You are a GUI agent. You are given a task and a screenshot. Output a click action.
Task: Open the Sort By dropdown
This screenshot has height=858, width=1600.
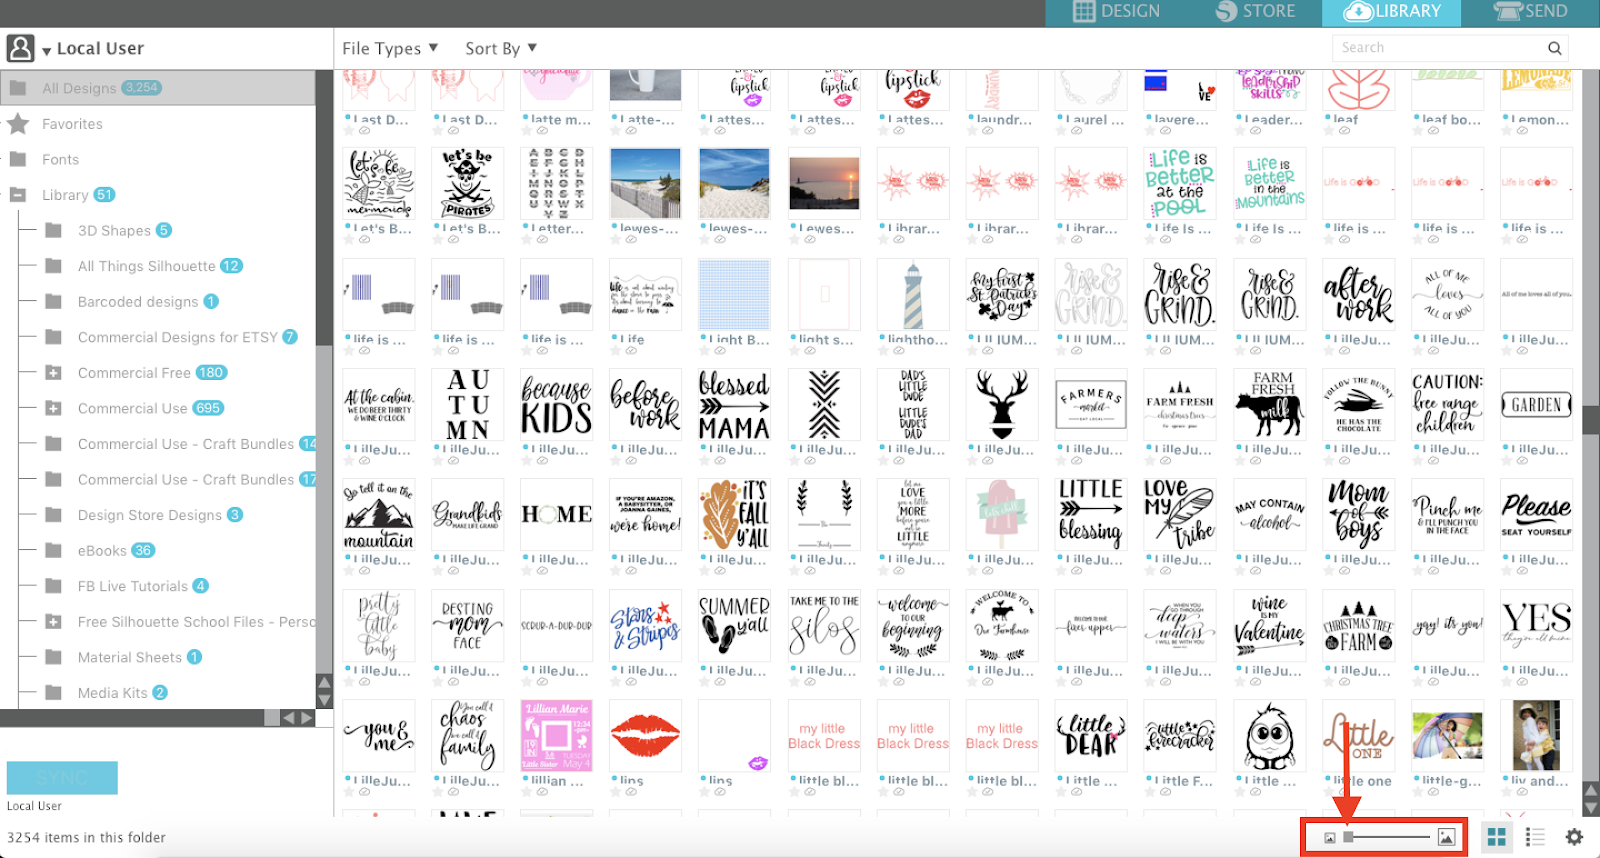[501, 48]
